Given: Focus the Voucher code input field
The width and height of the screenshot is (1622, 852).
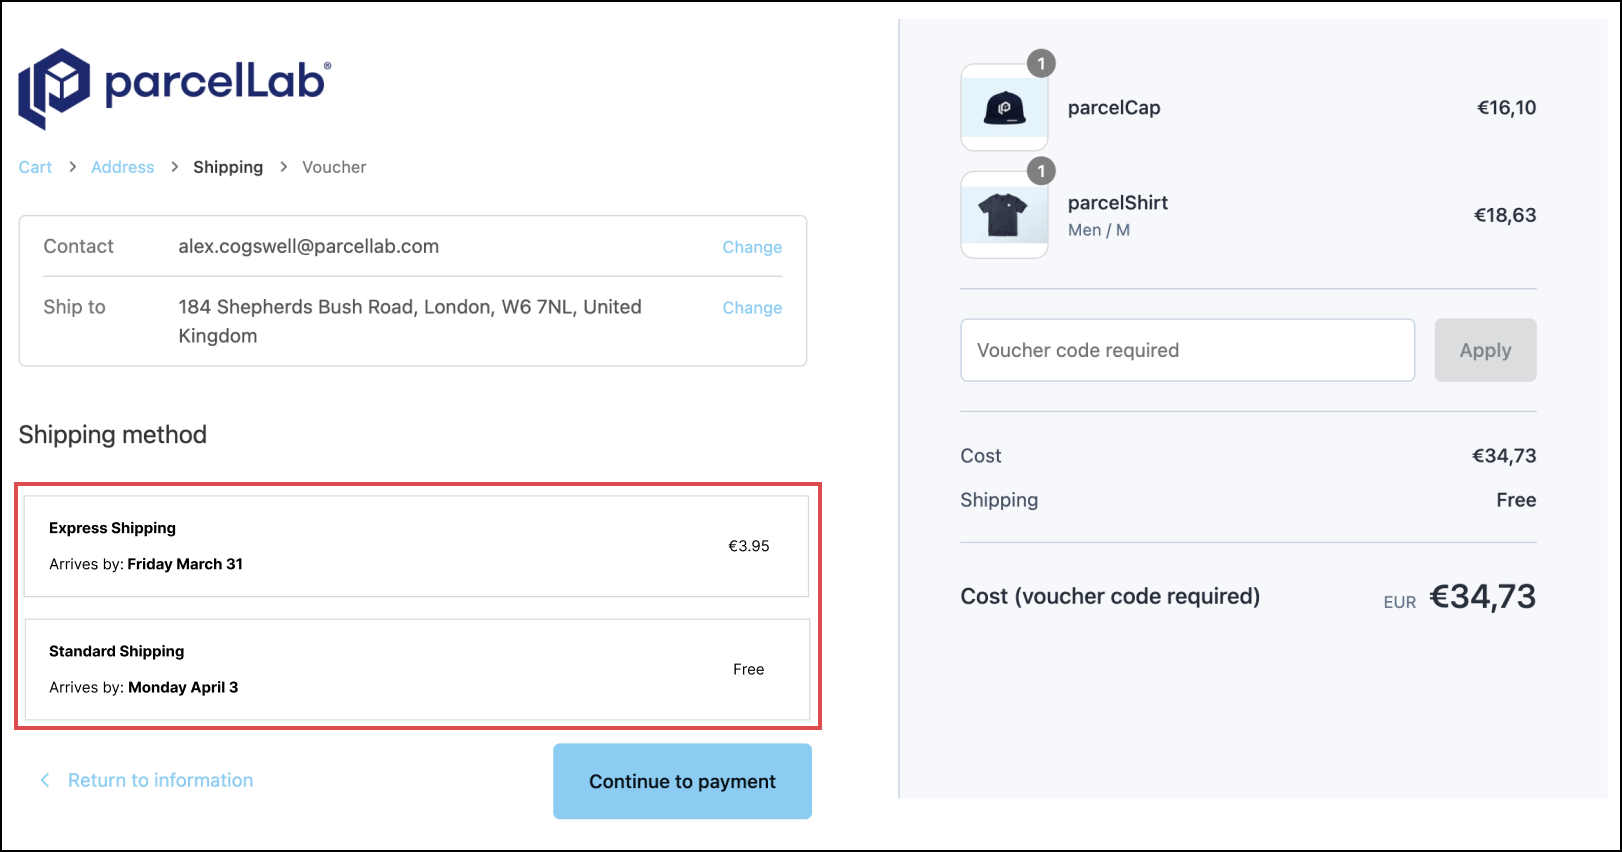Looking at the screenshot, I should [x=1187, y=350].
